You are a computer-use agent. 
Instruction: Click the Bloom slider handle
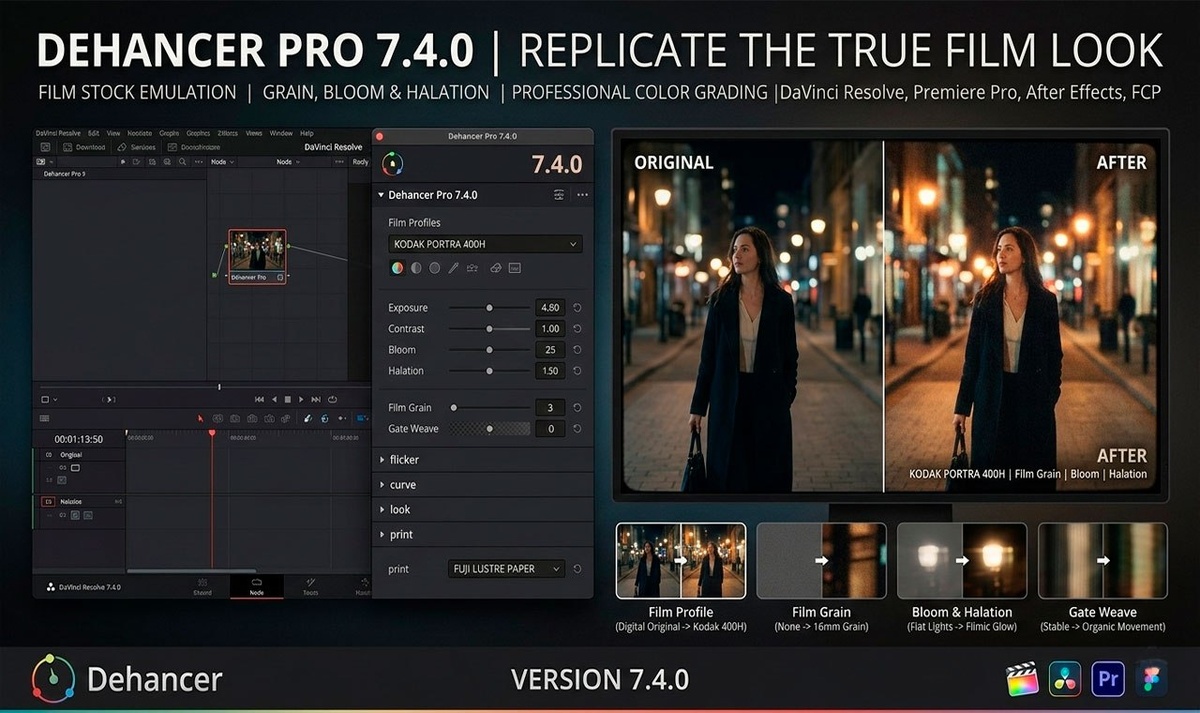pyautogui.click(x=489, y=350)
